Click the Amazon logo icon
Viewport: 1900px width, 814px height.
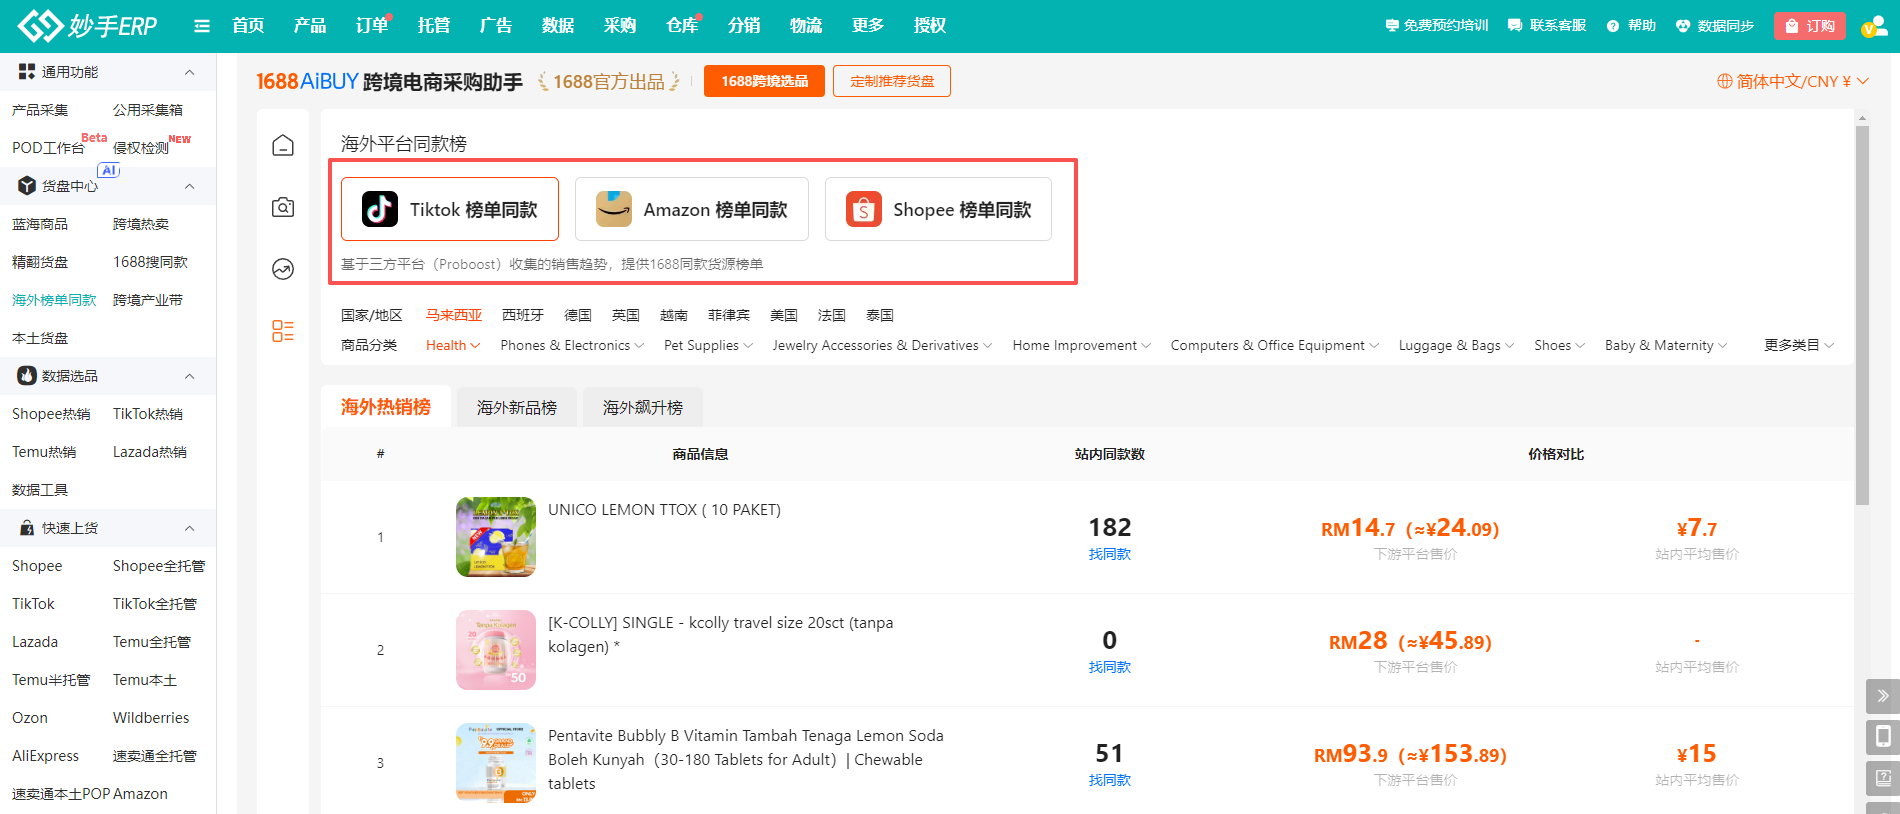[614, 209]
